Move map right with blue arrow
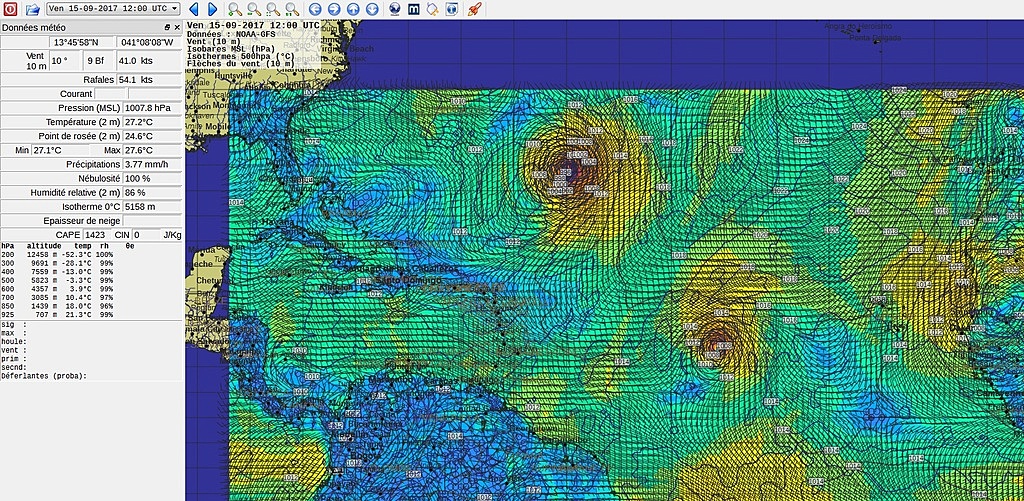Viewport: 1024px width, 501px height. 334,9
